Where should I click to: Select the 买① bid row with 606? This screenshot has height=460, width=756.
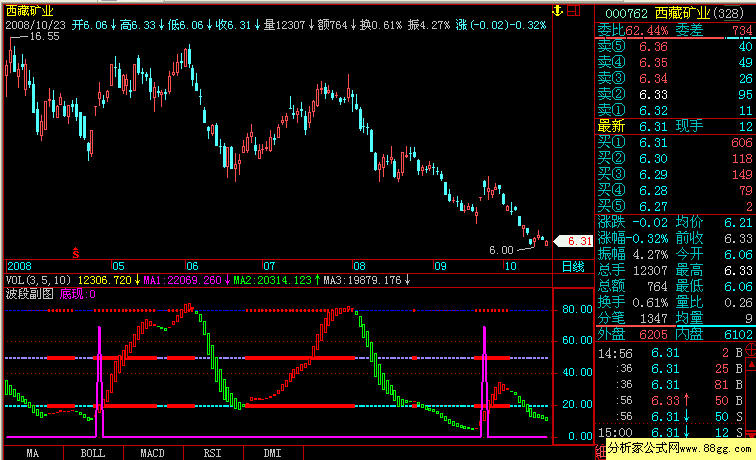[675, 143]
